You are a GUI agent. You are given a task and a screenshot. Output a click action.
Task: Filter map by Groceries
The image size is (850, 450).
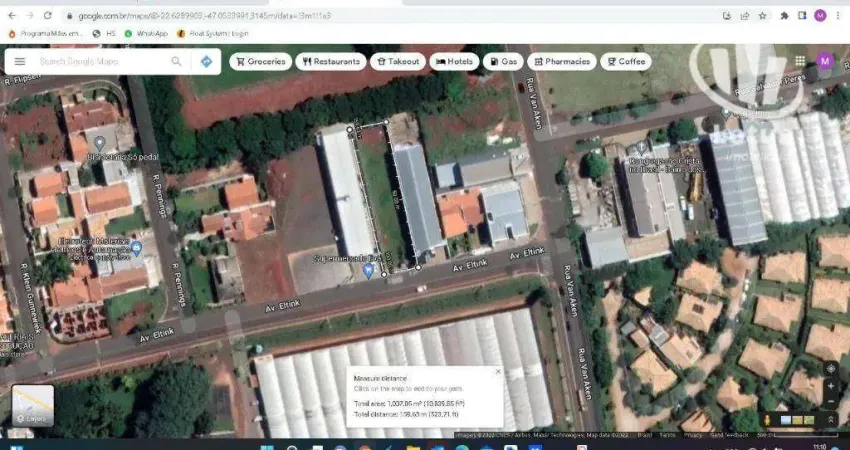tap(260, 61)
